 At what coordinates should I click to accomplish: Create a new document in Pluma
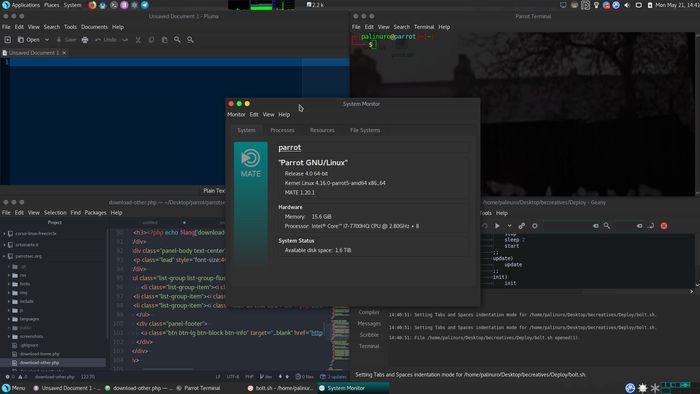[8, 40]
